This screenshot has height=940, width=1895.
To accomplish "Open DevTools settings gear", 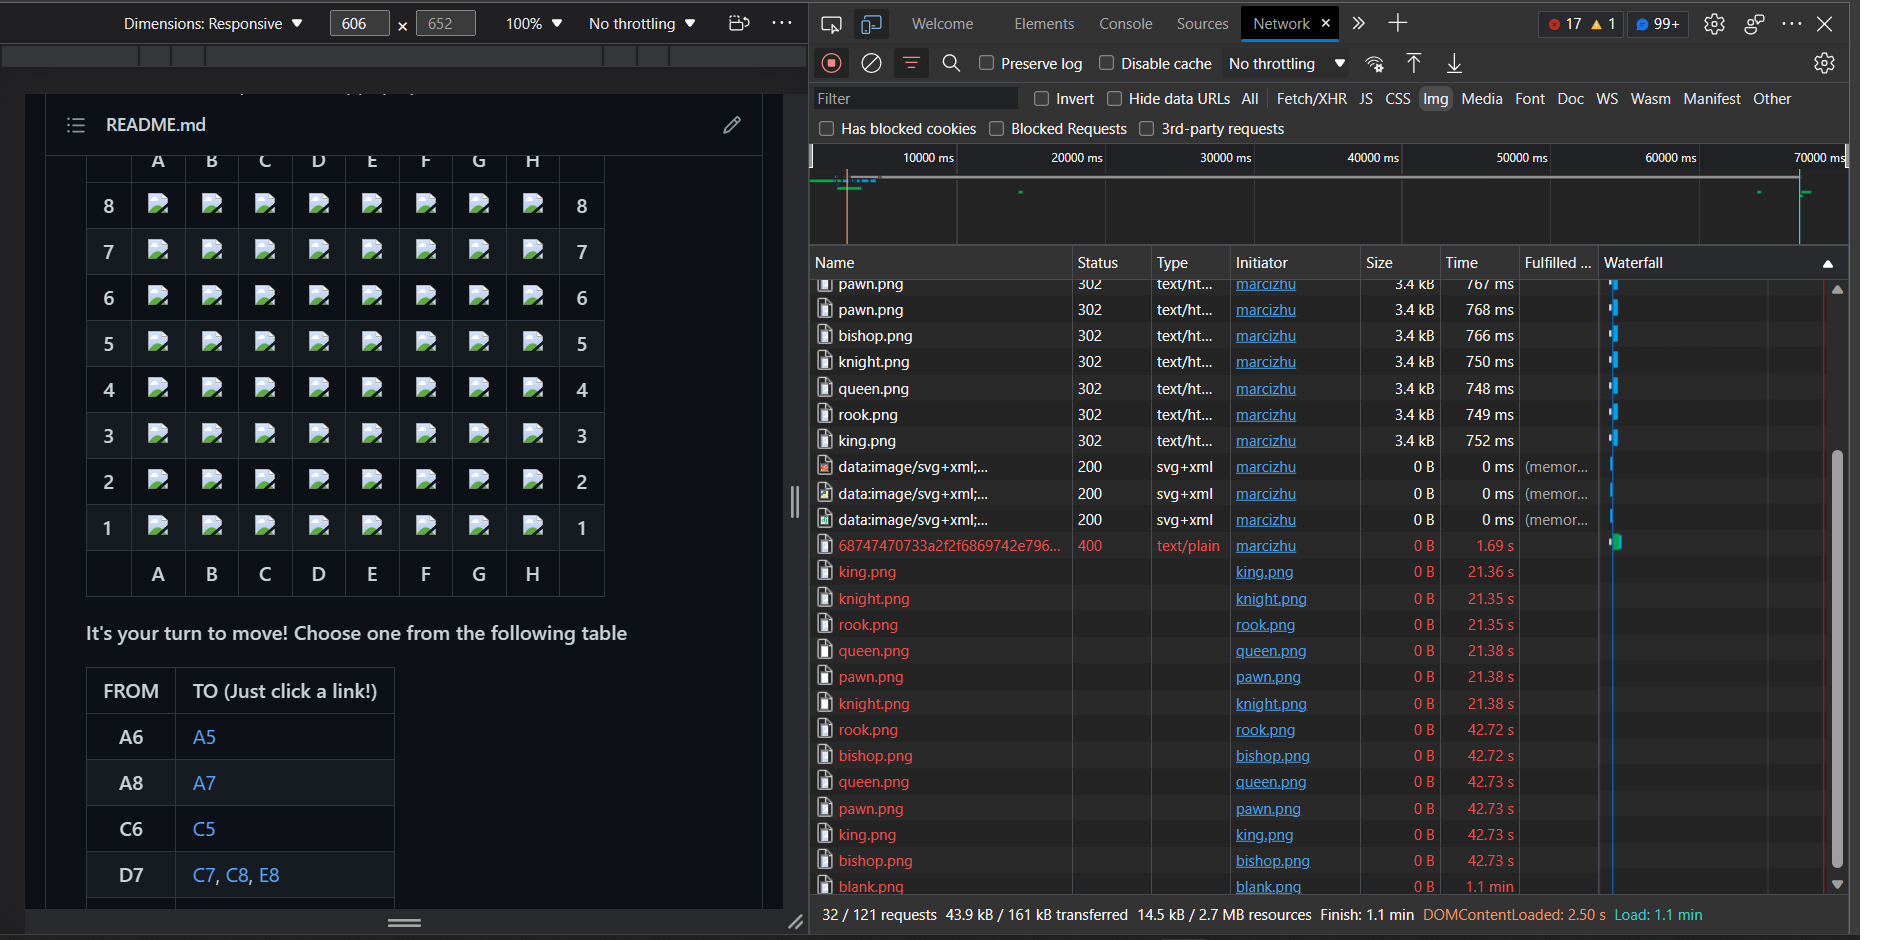I will 1714,24.
